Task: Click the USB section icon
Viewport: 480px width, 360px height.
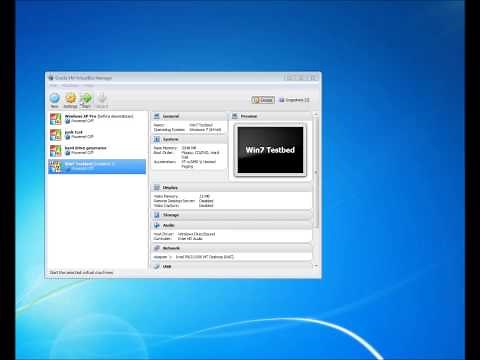Action: click(157, 267)
